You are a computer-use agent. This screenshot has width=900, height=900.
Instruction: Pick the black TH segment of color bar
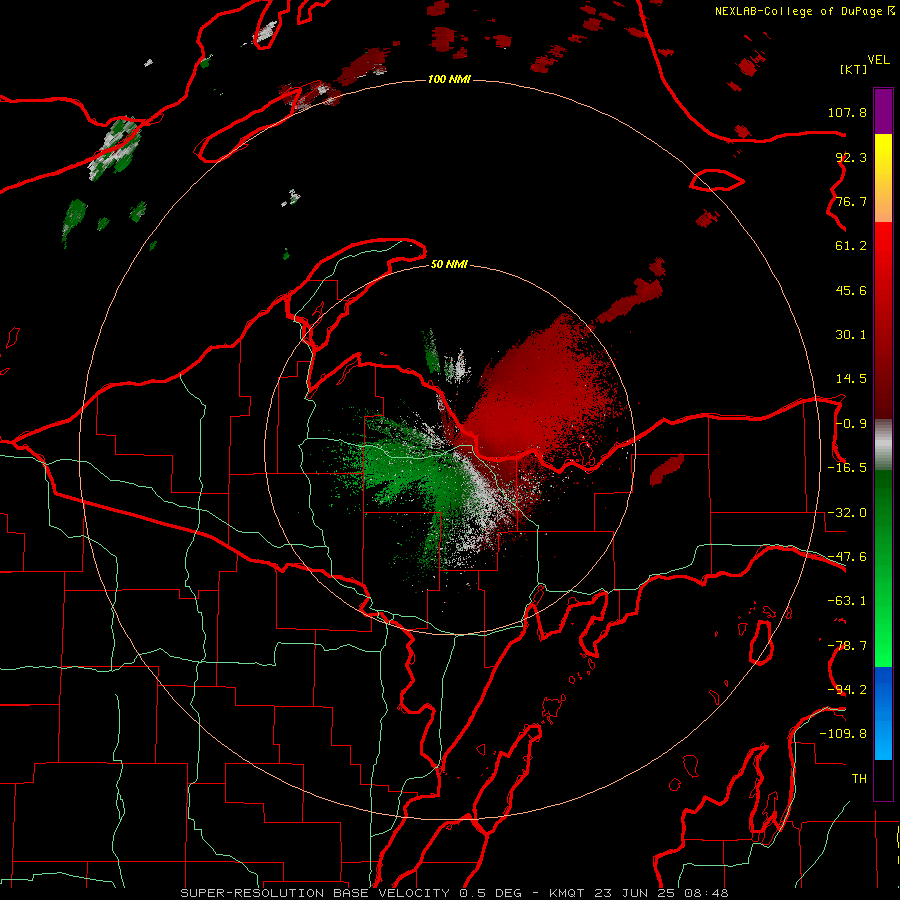883,780
